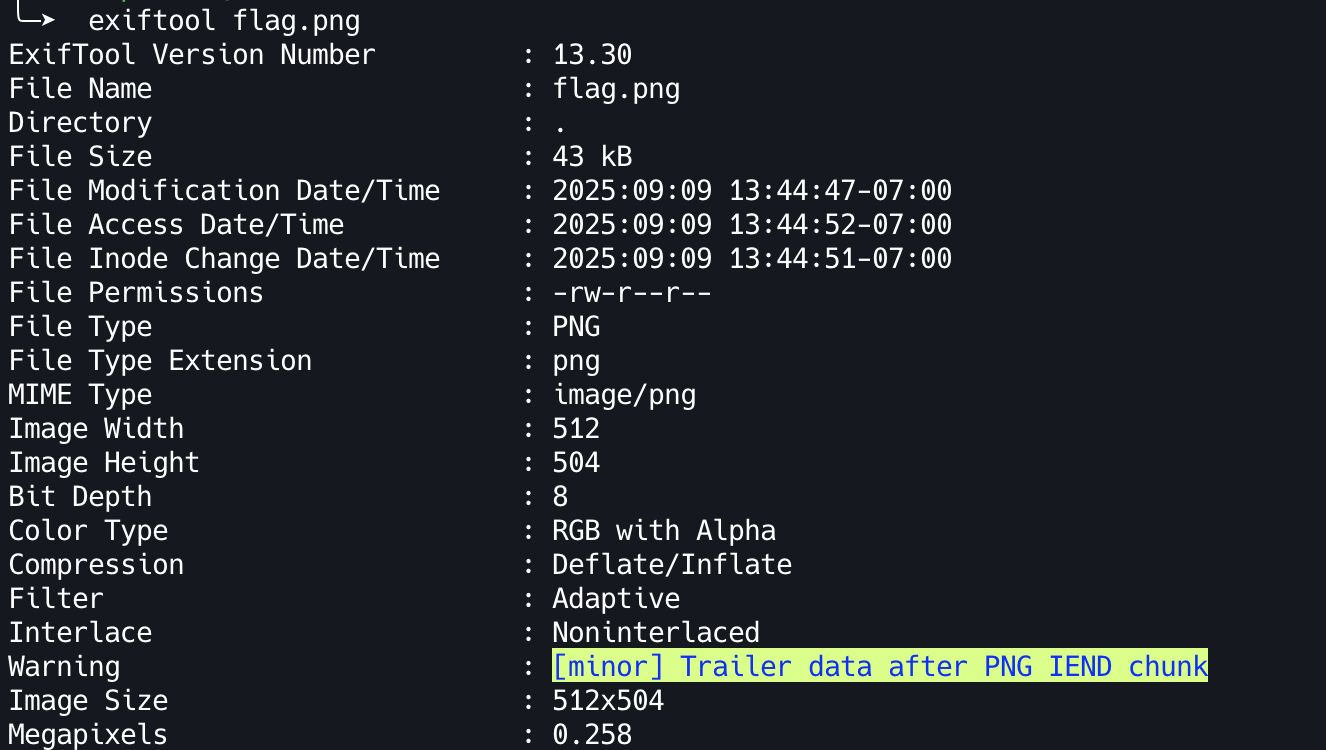Click the Image Height value 504

point(576,463)
